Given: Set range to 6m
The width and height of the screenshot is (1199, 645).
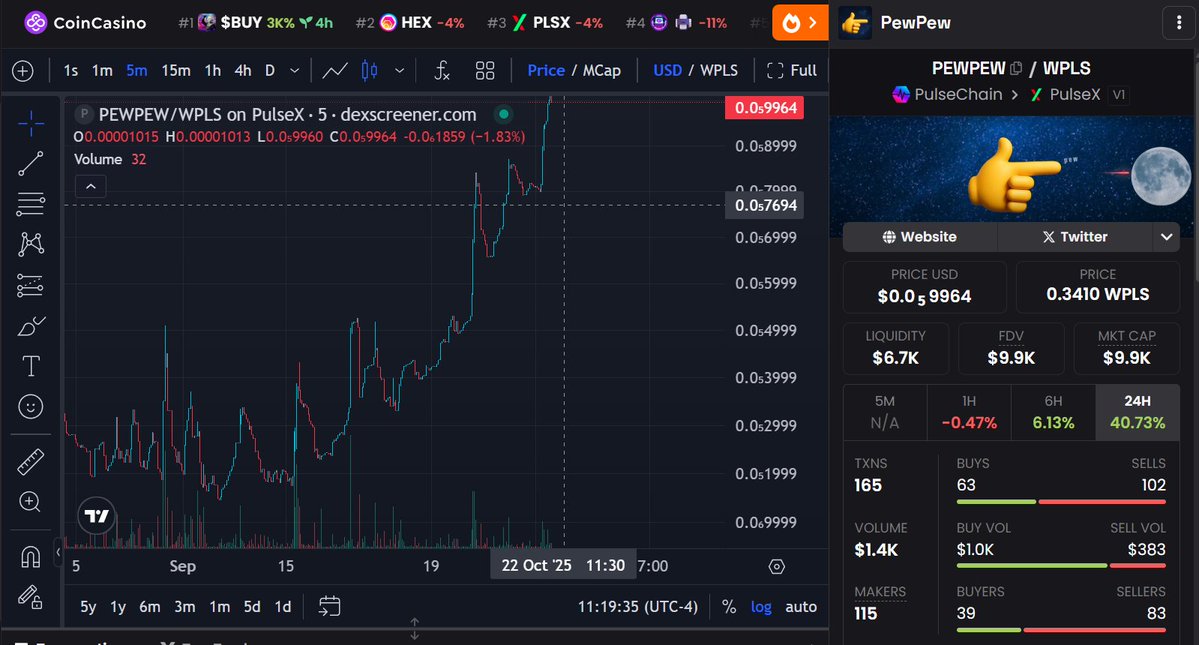Looking at the screenshot, I should 150,607.
